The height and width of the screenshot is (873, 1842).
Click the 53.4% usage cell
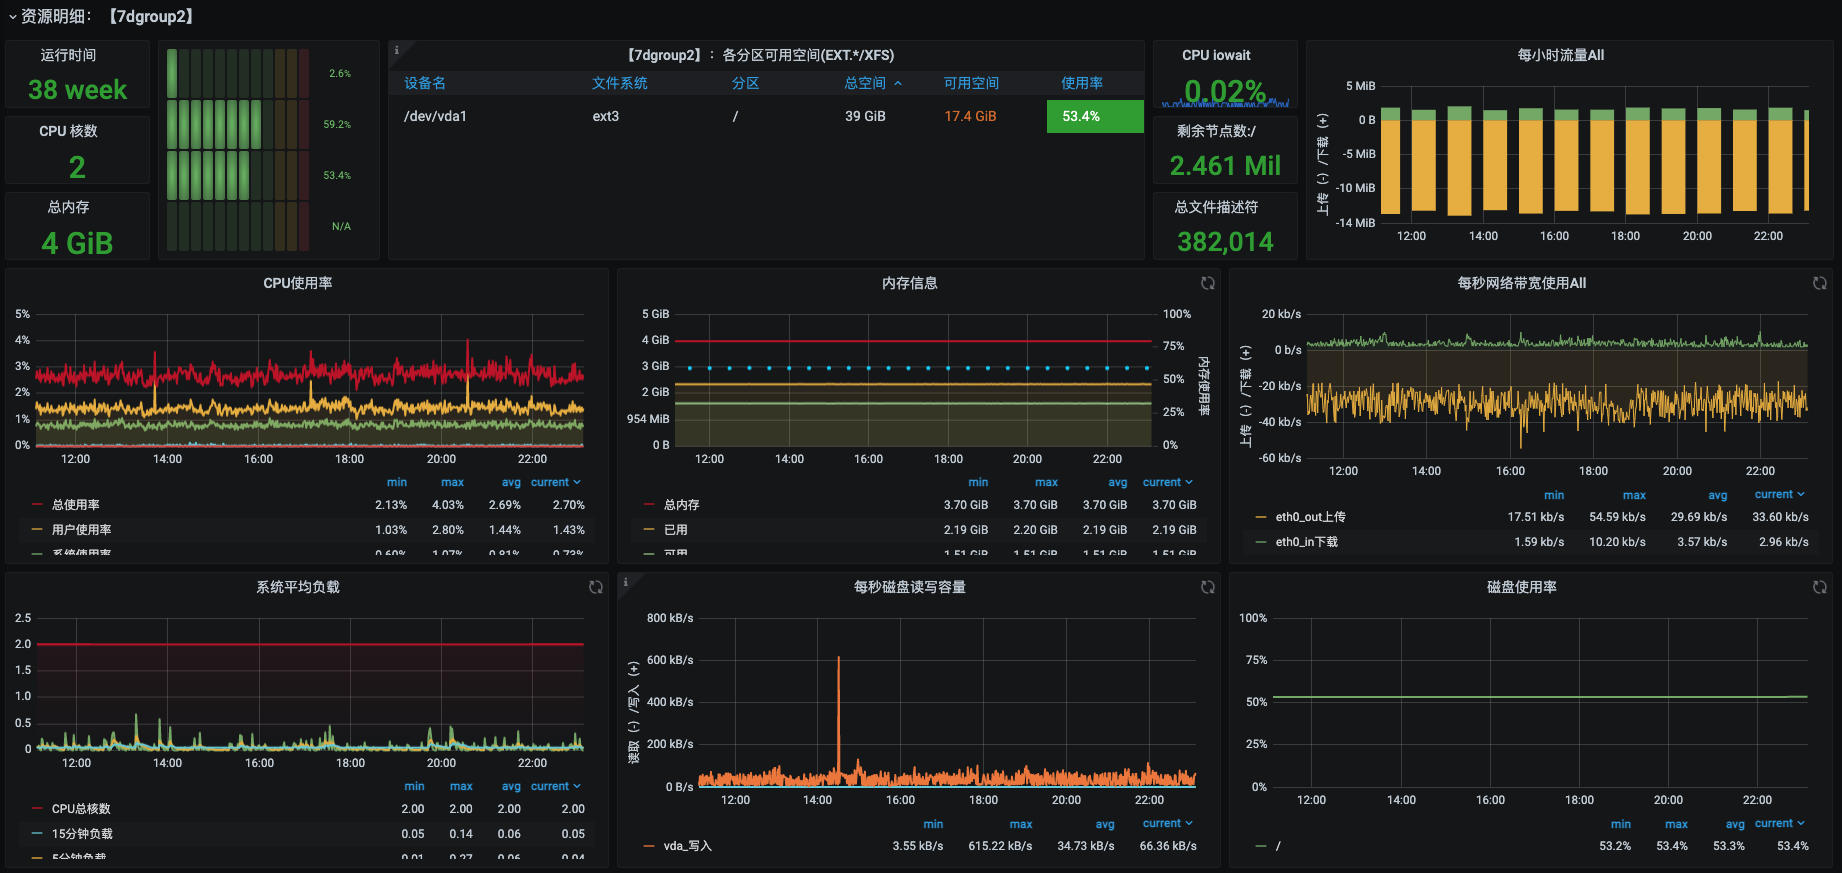pyautogui.click(x=1095, y=116)
